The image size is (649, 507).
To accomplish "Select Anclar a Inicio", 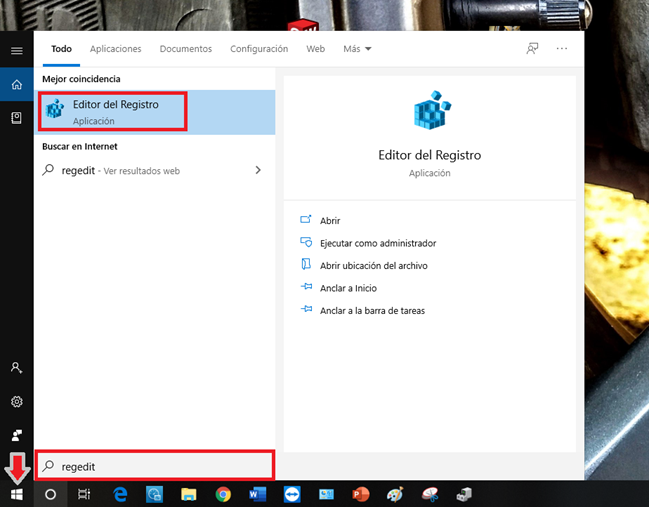I will pyautogui.click(x=348, y=288).
